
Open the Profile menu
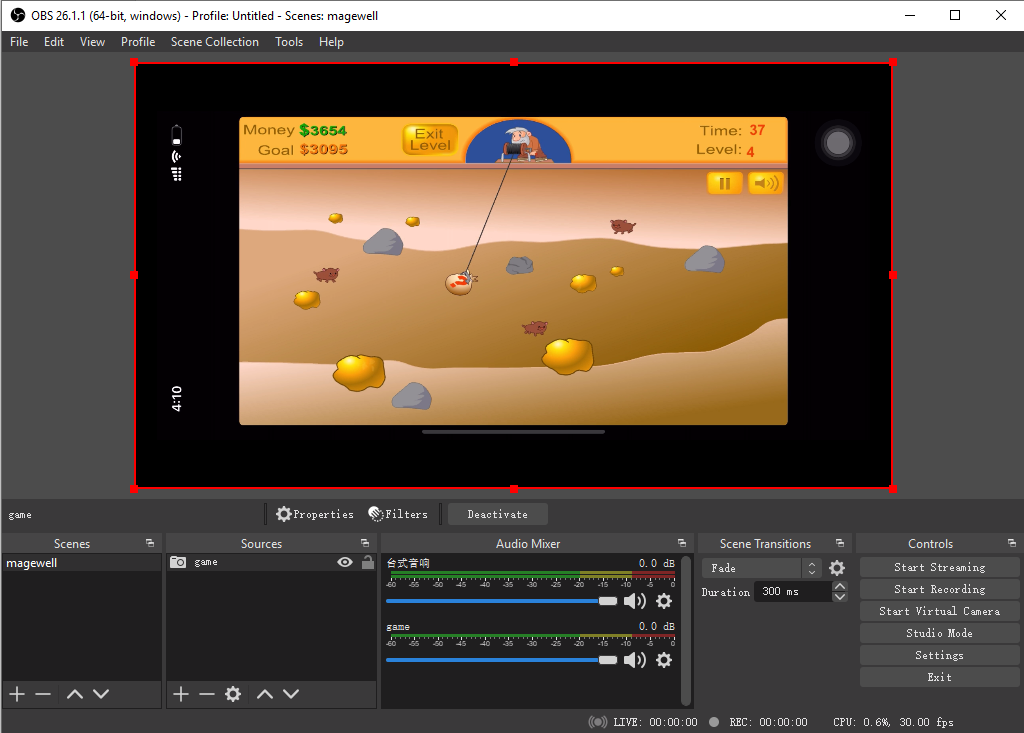[x=138, y=42]
